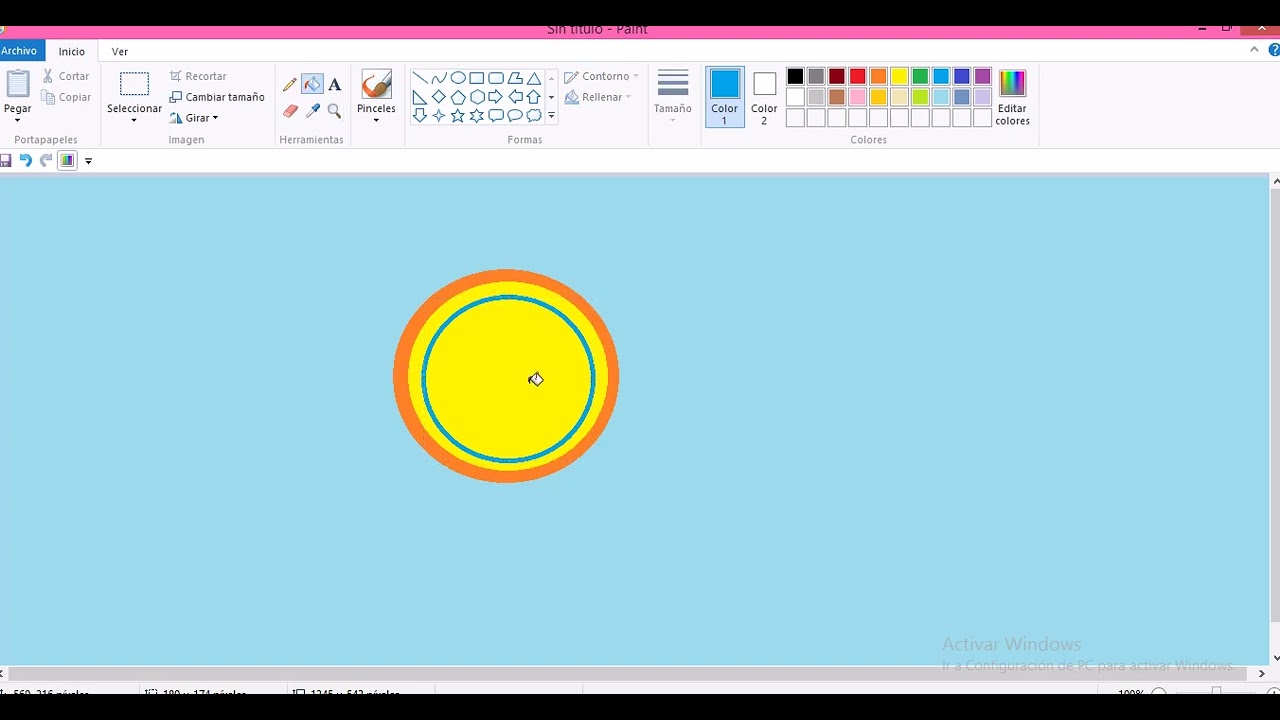The width and height of the screenshot is (1280, 720).
Task: Open the Pinceles dropdown arrow
Action: click(x=376, y=121)
